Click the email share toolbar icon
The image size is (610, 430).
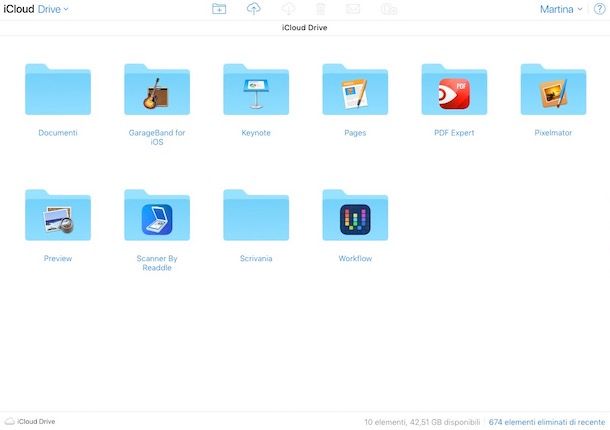tap(353, 9)
